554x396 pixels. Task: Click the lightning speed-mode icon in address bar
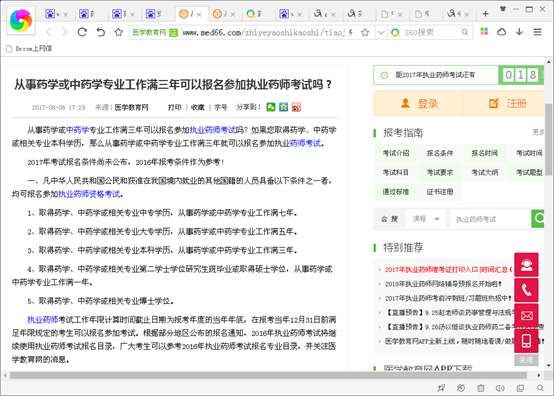(351, 32)
